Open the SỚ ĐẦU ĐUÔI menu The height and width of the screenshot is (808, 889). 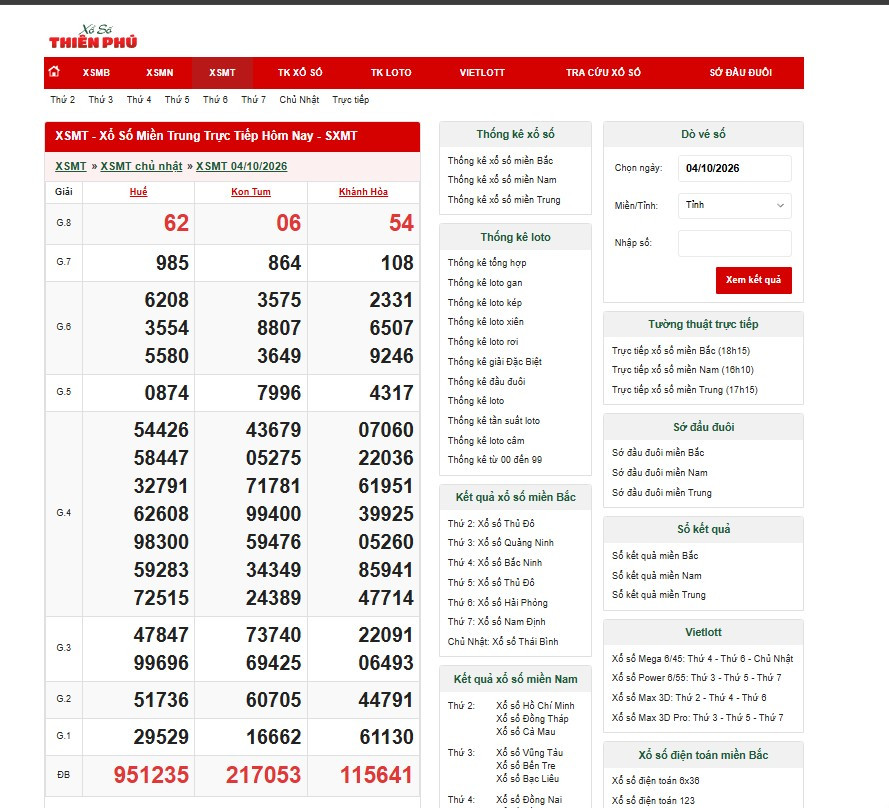pos(740,73)
